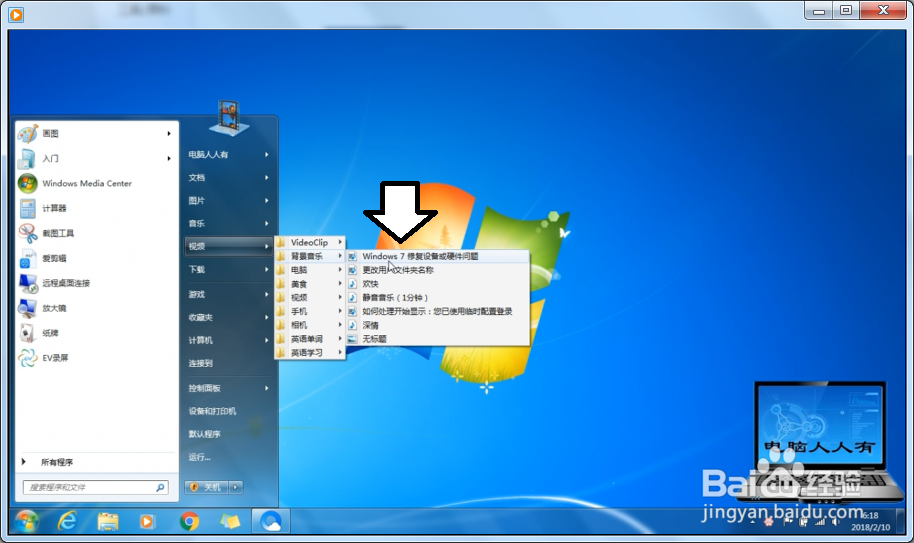
Task: Expand the 图片 Pictures arrow
Action: (x=266, y=200)
